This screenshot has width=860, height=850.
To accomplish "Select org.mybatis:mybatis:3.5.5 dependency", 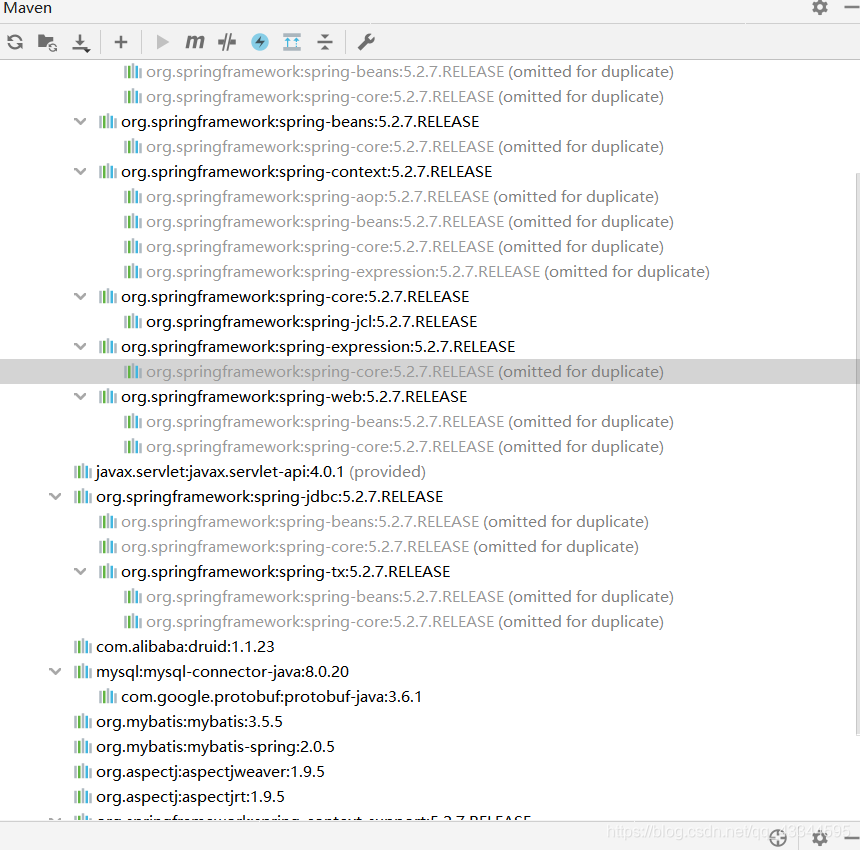I will pos(189,722).
